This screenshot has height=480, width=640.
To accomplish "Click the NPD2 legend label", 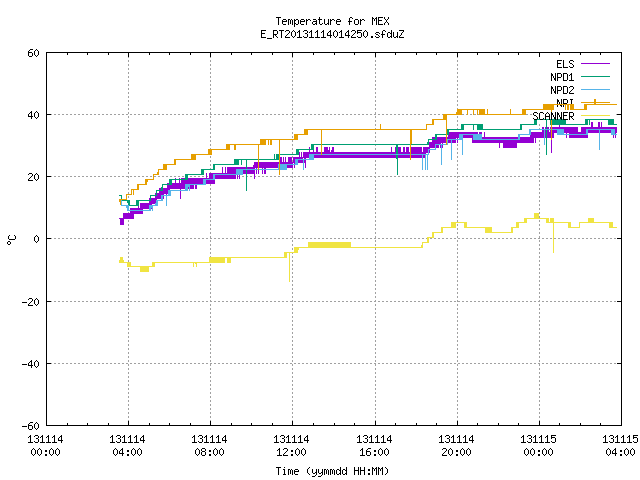I will click(562, 90).
